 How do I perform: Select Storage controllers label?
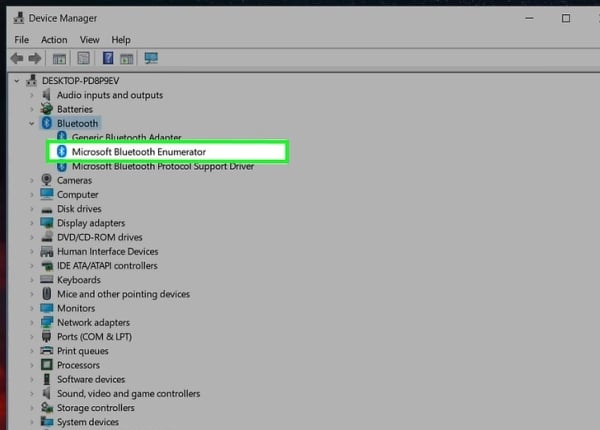[96, 407]
